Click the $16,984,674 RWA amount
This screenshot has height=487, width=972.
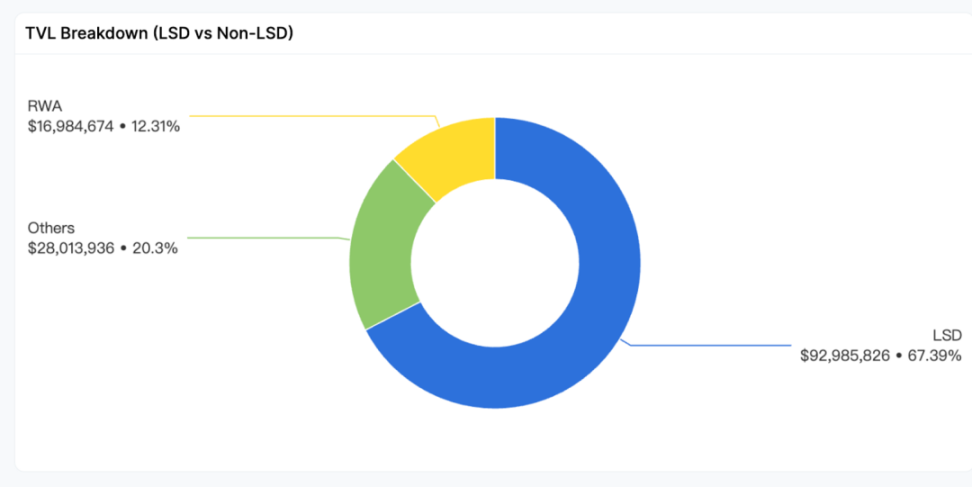click(x=71, y=127)
